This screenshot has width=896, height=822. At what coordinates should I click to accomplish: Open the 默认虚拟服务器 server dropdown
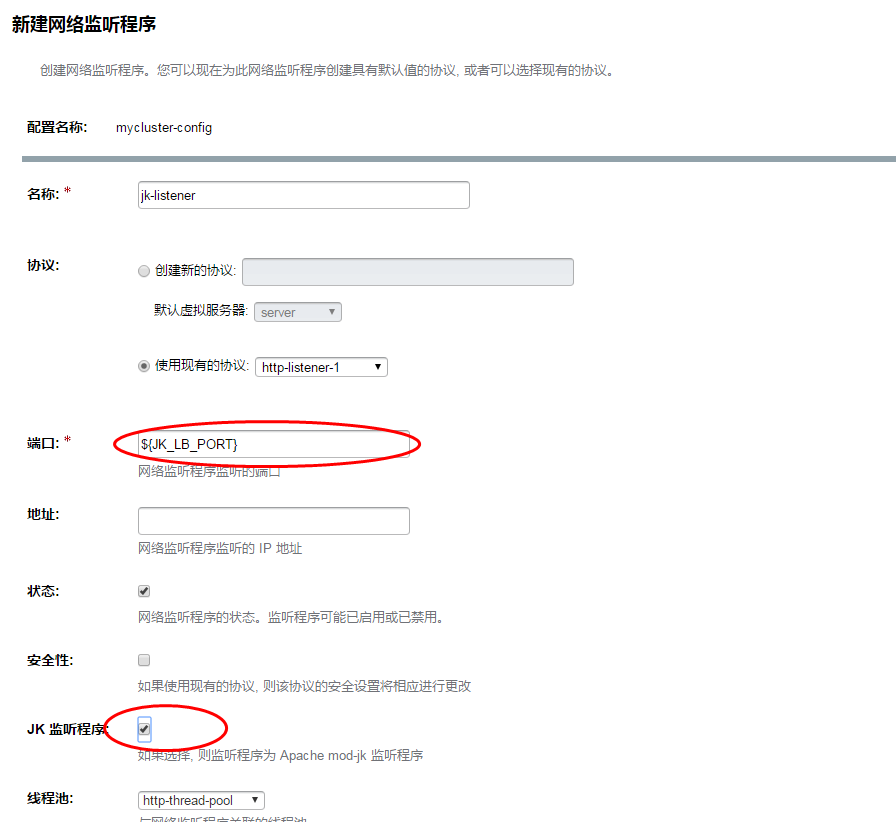[x=298, y=312]
